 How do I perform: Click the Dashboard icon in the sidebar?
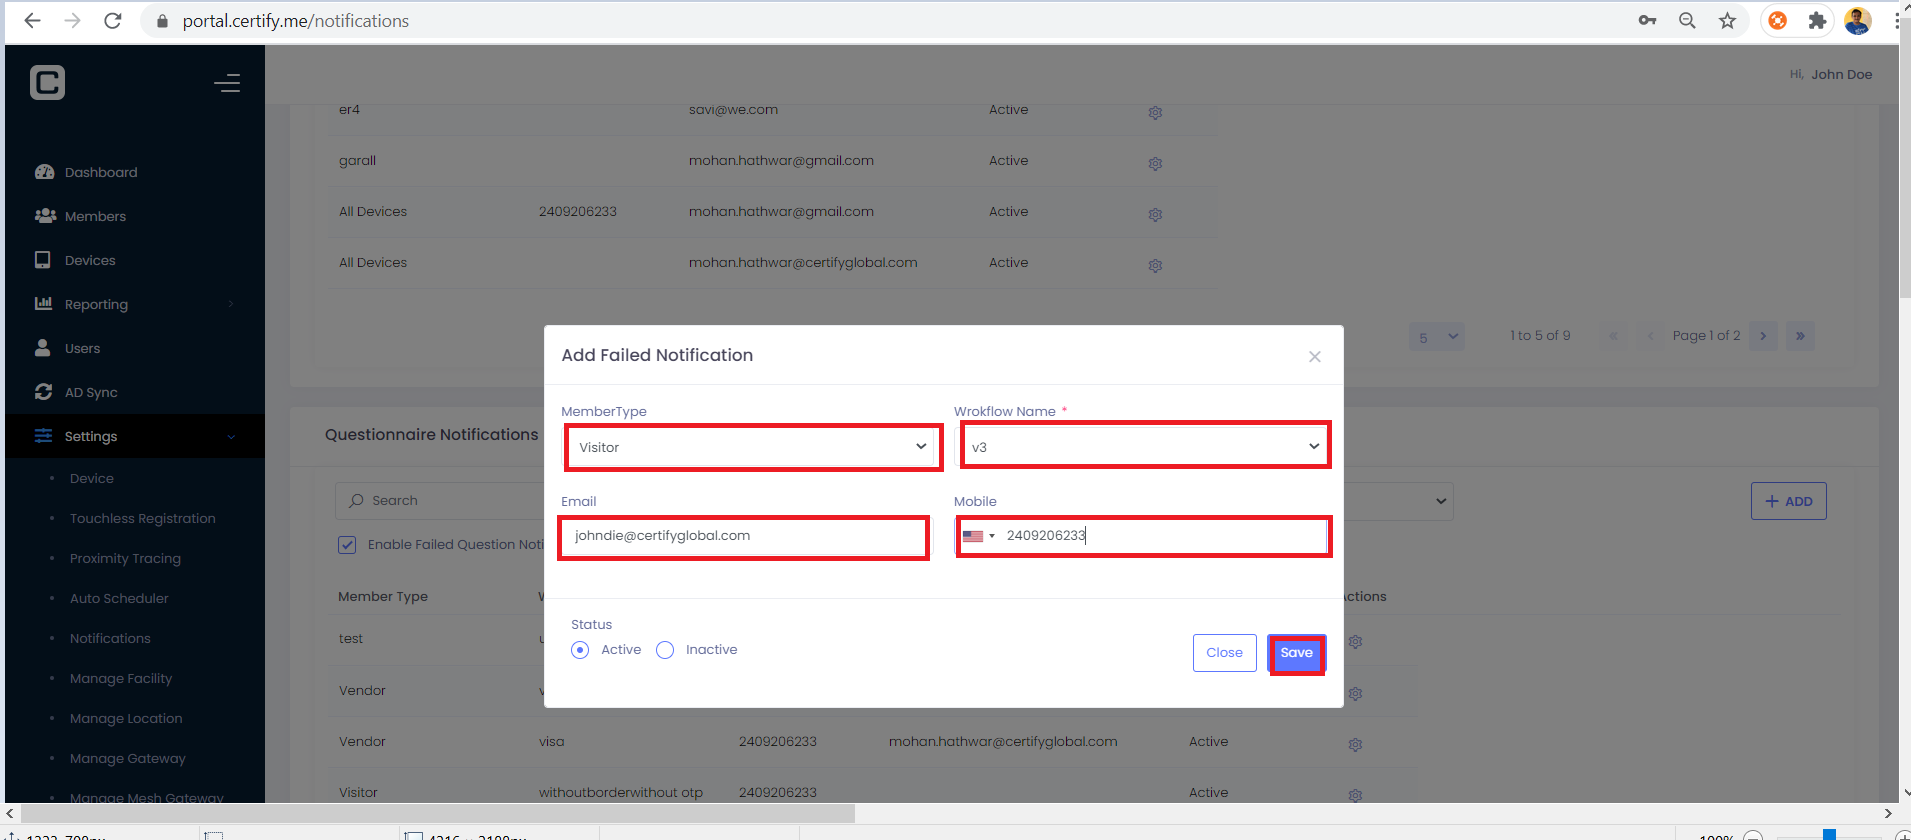click(44, 172)
